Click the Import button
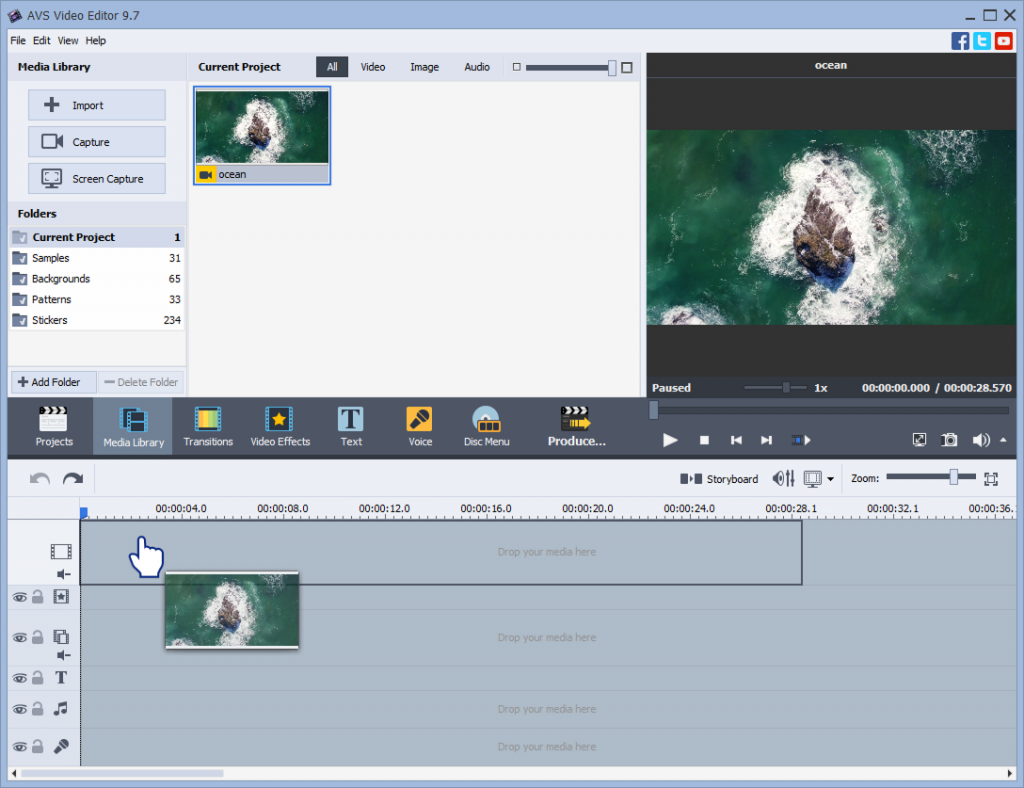This screenshot has width=1024, height=788. (x=97, y=105)
